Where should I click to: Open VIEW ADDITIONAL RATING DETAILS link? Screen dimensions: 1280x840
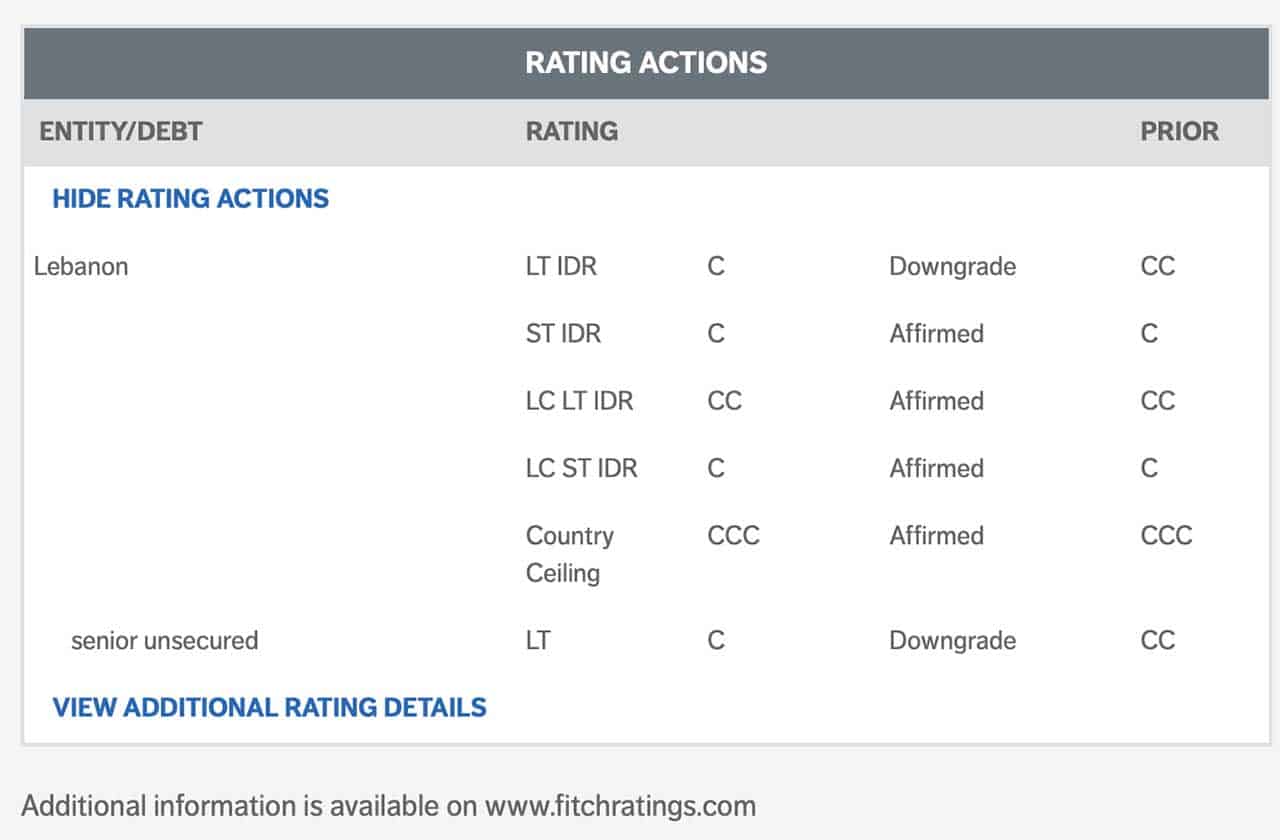click(x=269, y=707)
